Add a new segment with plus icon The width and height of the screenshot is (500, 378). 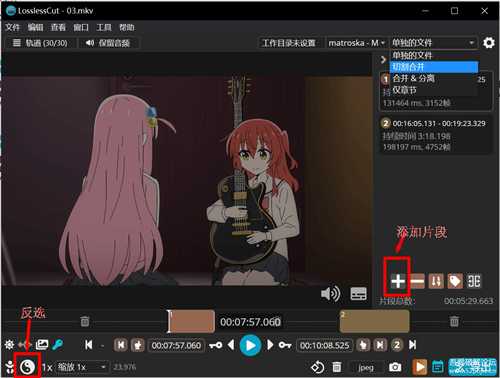click(398, 281)
